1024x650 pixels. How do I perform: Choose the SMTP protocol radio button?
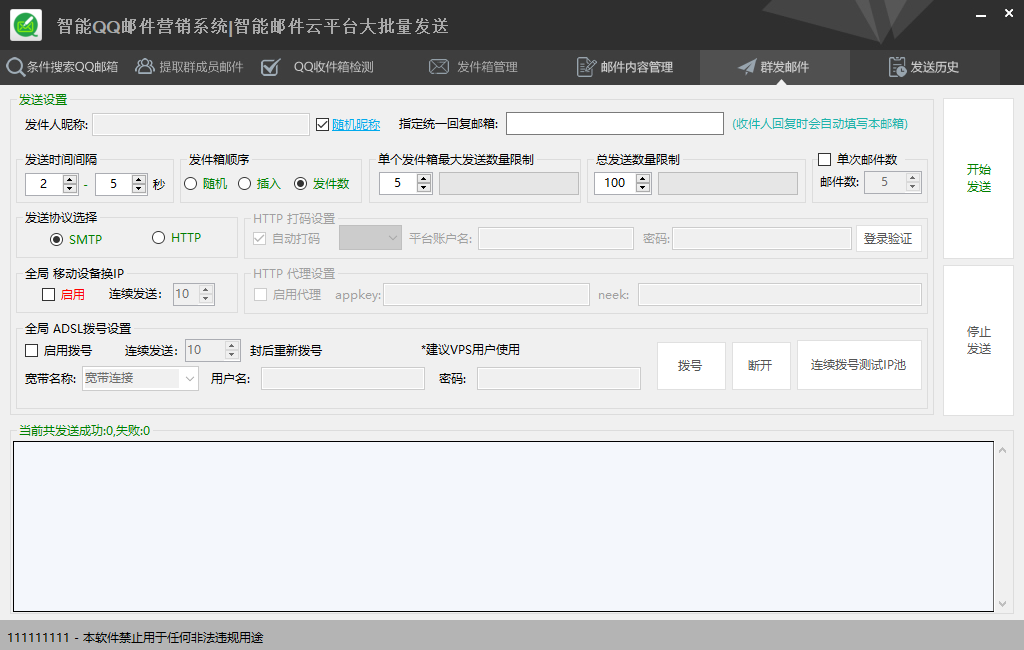point(56,239)
